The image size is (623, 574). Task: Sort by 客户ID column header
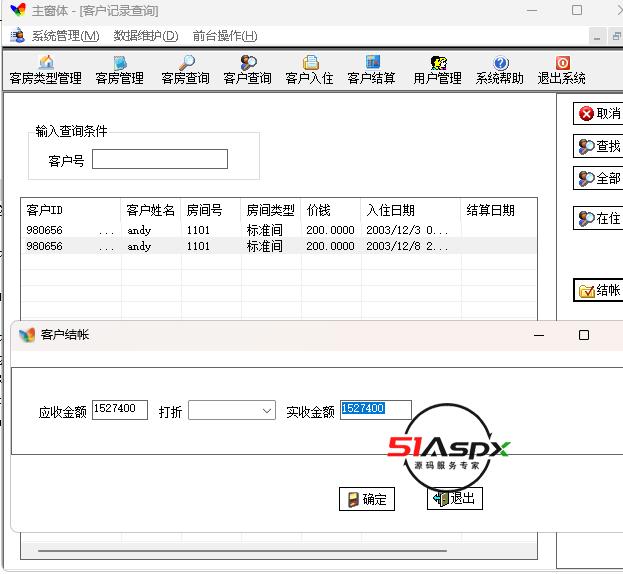click(x=71, y=210)
